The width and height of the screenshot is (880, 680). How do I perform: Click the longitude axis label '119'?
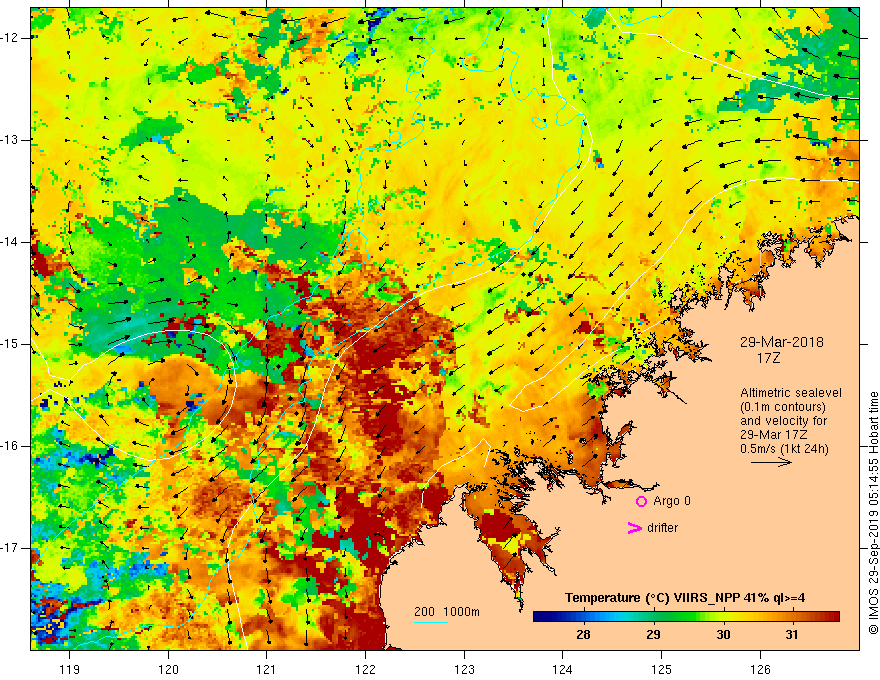pyautogui.click(x=70, y=669)
